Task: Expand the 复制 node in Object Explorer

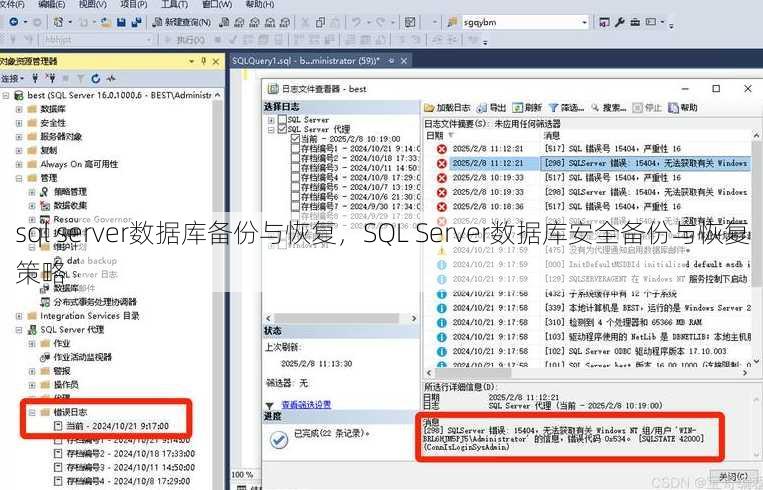Action: pos(19,150)
